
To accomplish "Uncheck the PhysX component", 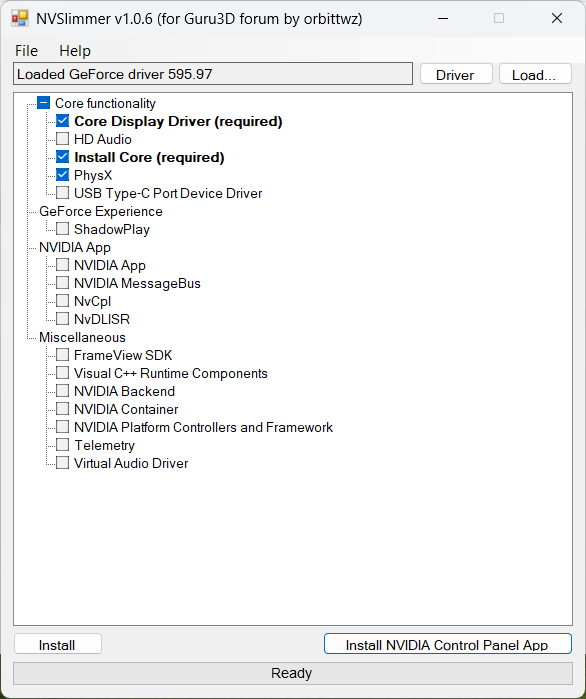I will (62, 175).
